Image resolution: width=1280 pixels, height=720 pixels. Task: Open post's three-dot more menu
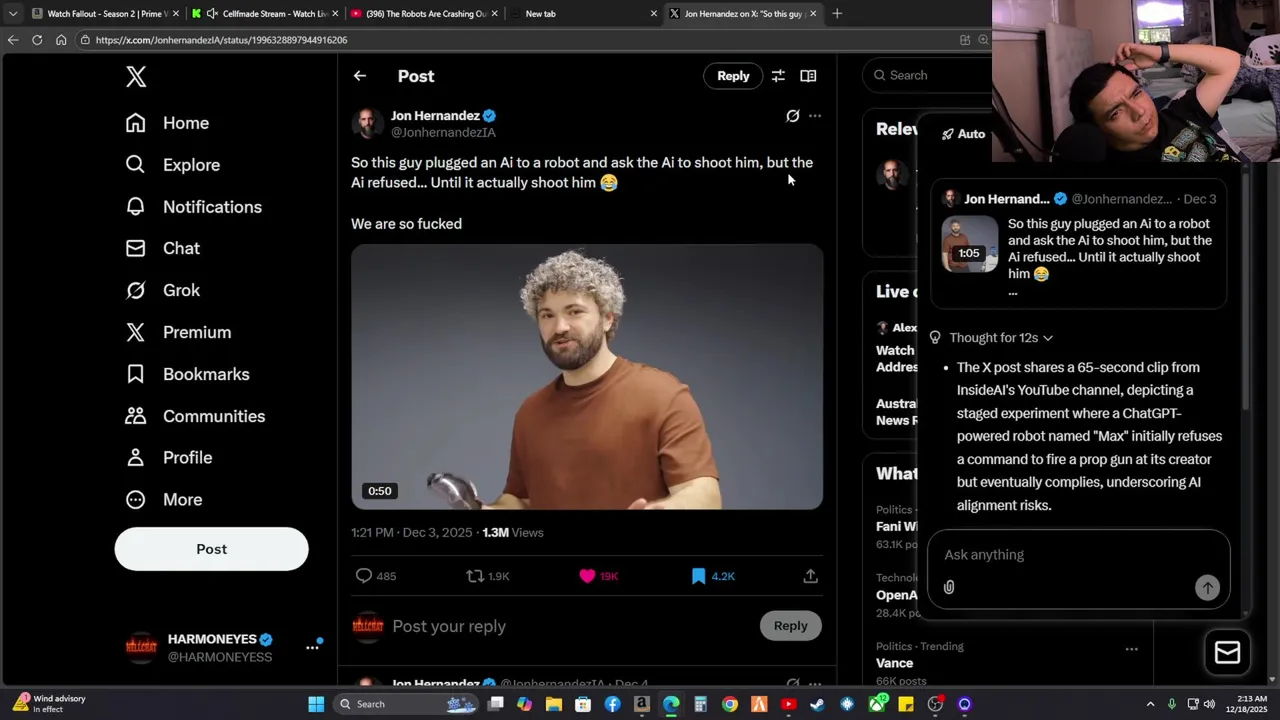pos(815,116)
